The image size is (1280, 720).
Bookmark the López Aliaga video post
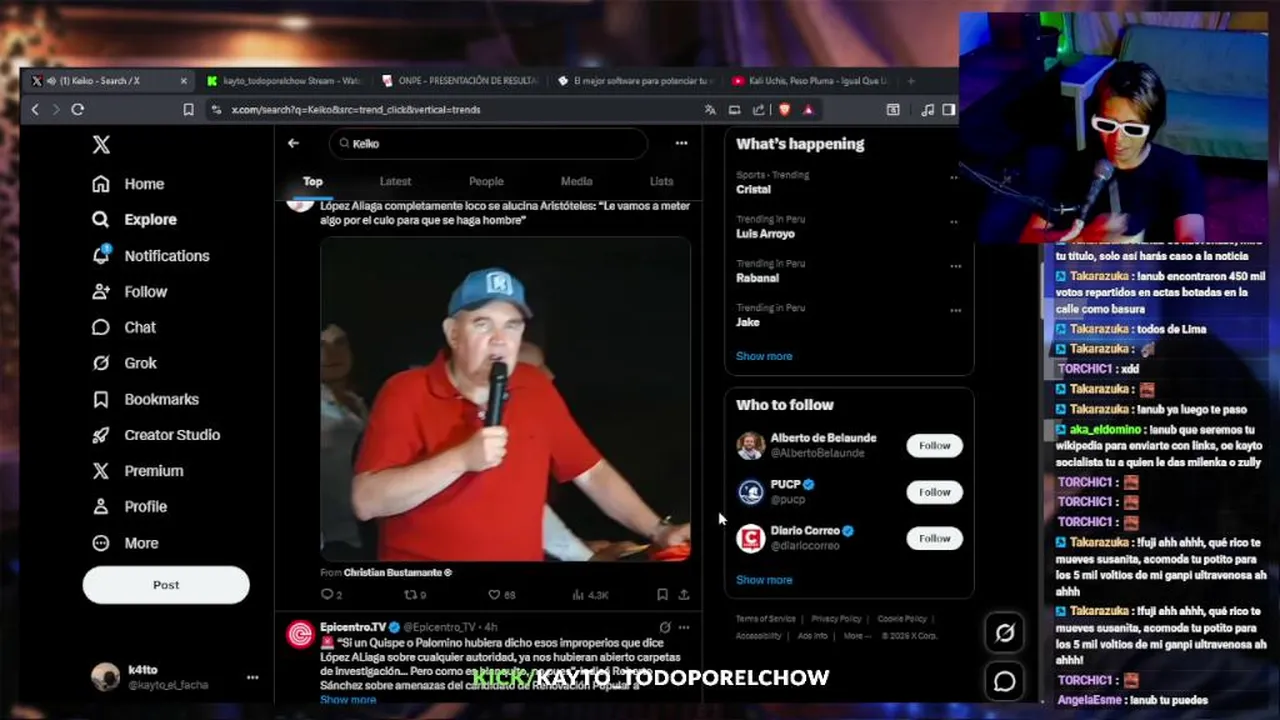[x=662, y=595]
